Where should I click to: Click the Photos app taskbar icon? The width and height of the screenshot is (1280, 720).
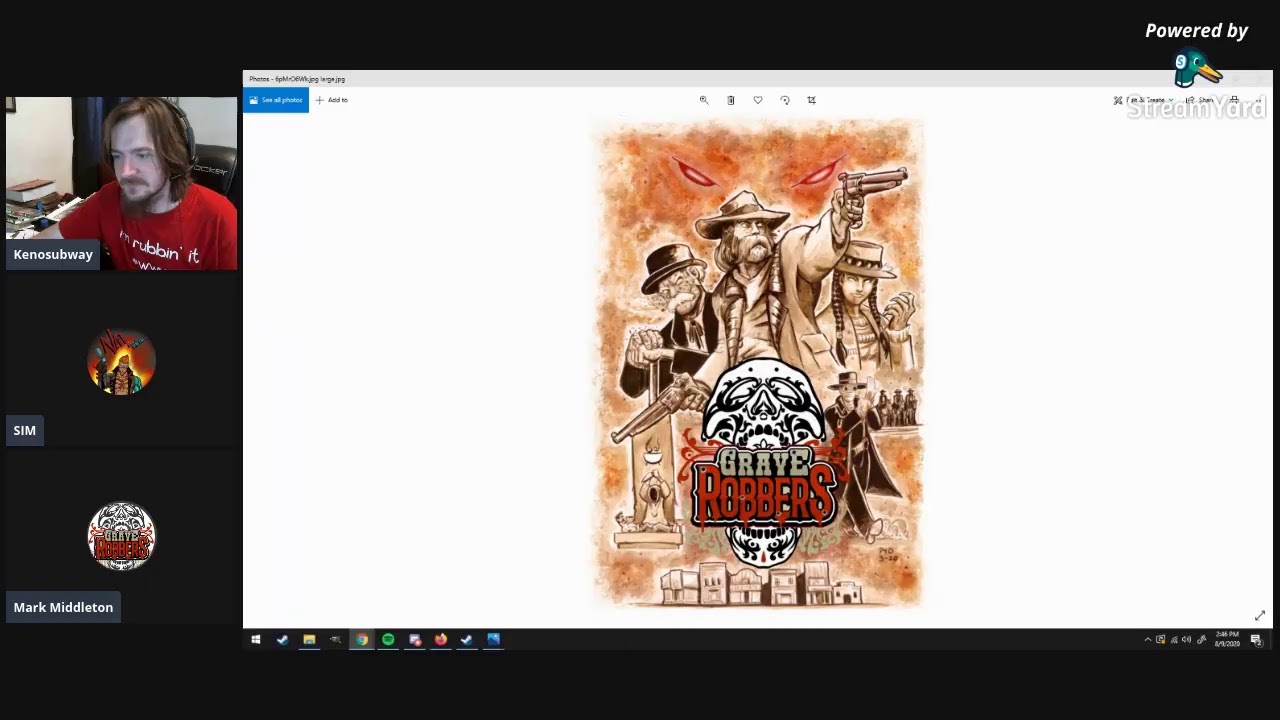pyautogui.click(x=493, y=640)
